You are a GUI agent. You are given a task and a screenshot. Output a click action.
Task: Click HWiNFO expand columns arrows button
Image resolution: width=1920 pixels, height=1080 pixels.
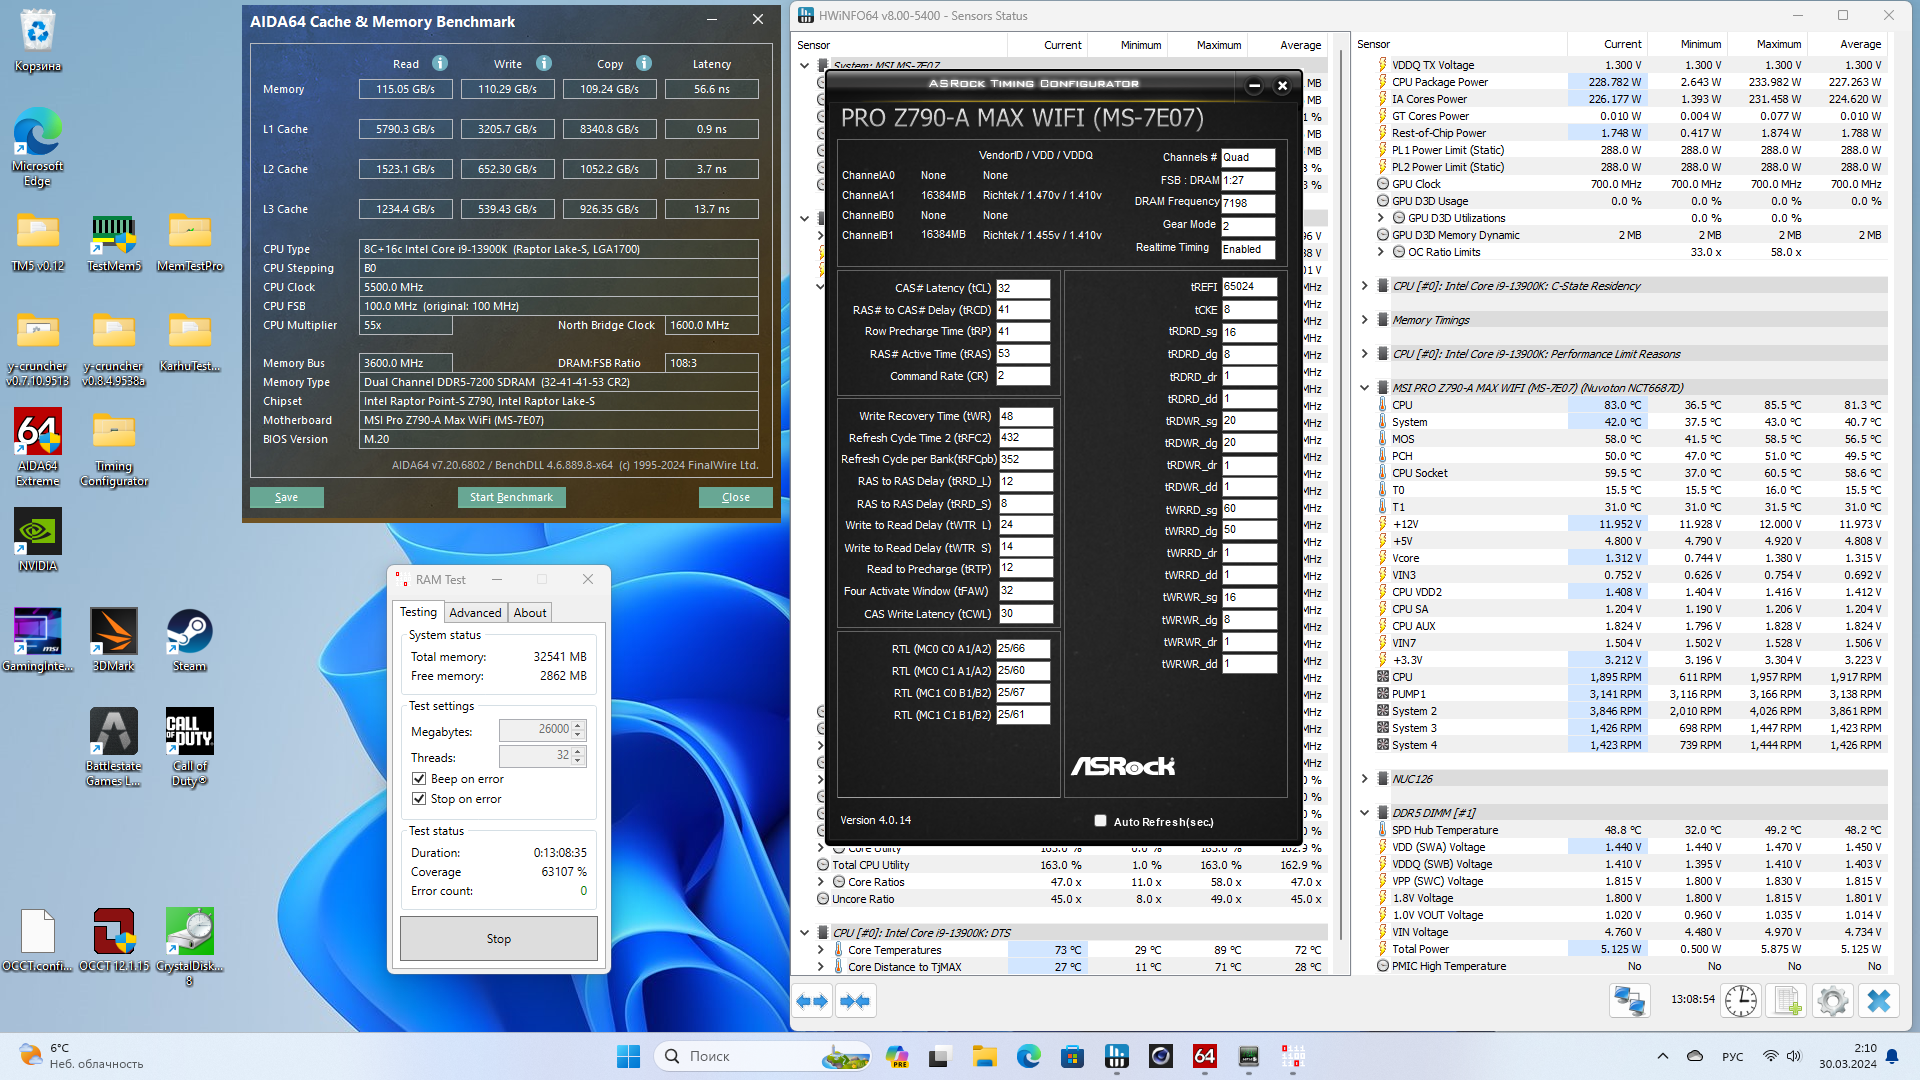coord(812,1001)
